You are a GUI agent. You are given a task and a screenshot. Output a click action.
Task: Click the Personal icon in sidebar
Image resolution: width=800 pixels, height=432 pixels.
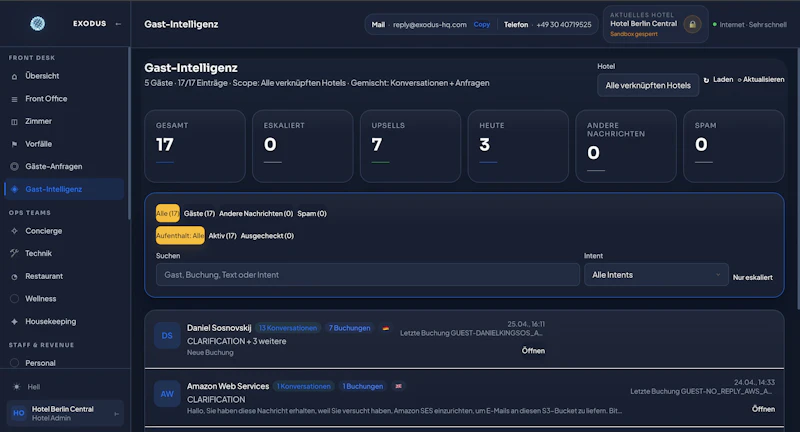(14, 363)
